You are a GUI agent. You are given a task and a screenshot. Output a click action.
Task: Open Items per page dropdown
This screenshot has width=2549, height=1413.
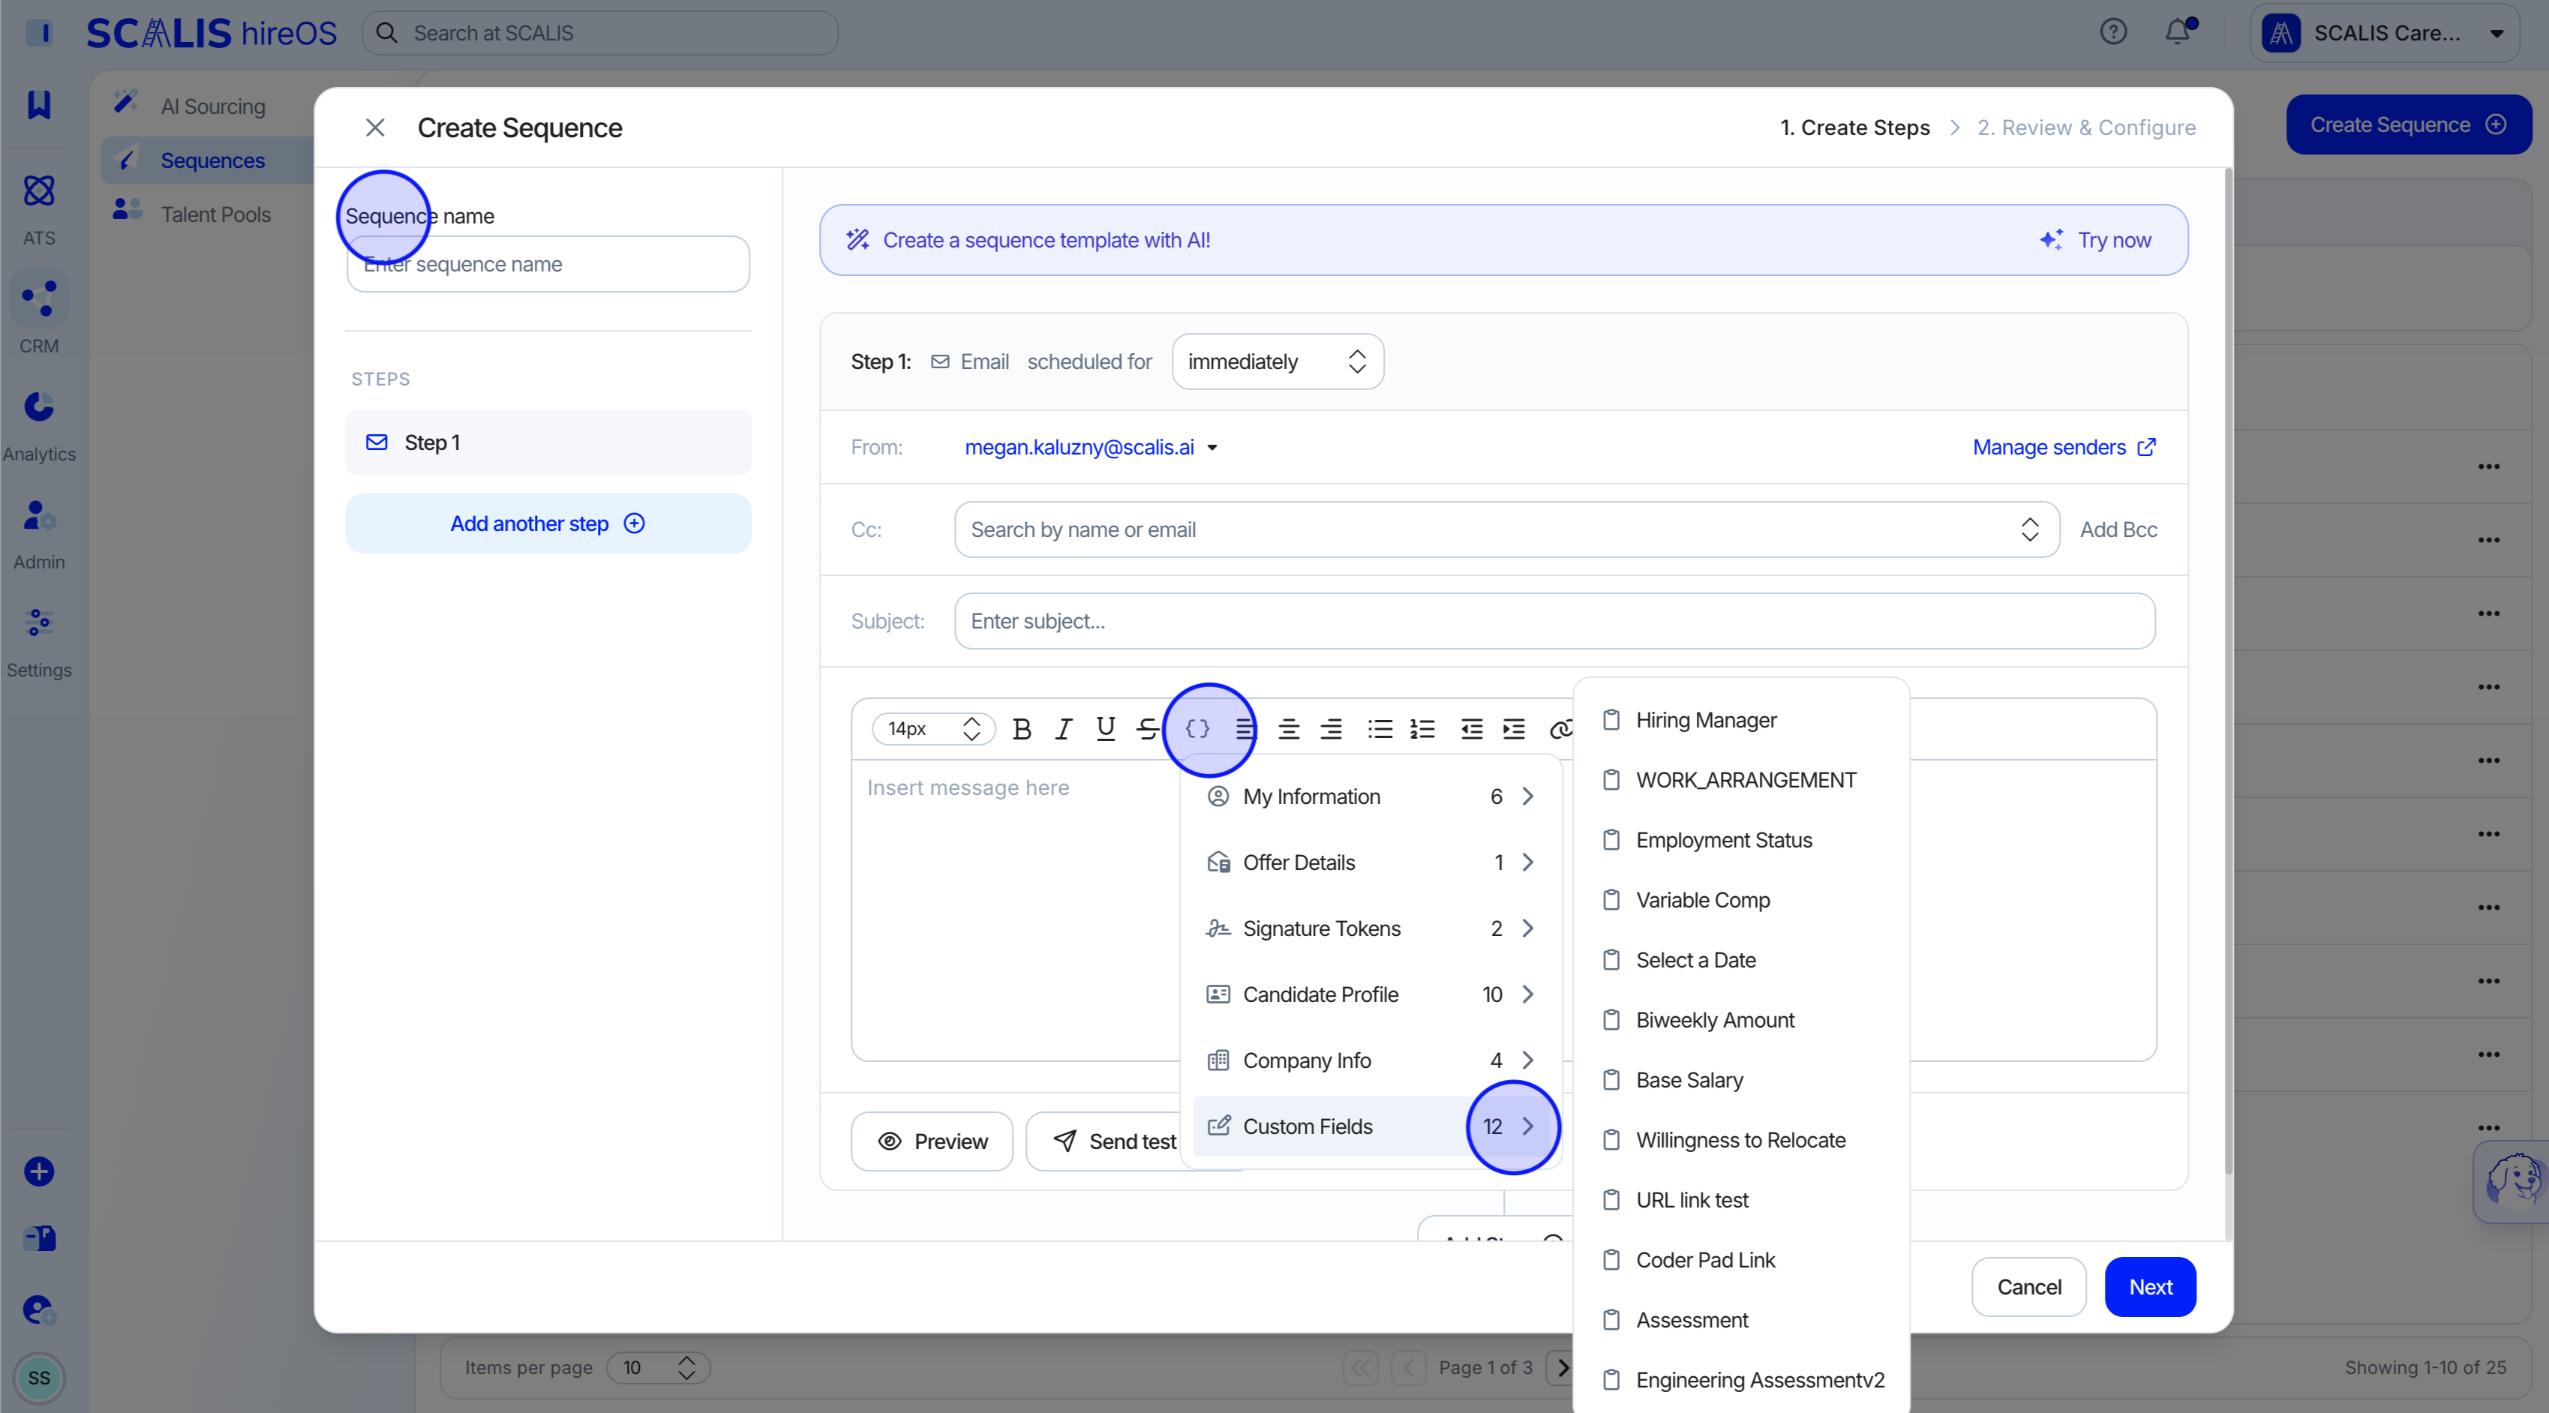(x=658, y=1367)
